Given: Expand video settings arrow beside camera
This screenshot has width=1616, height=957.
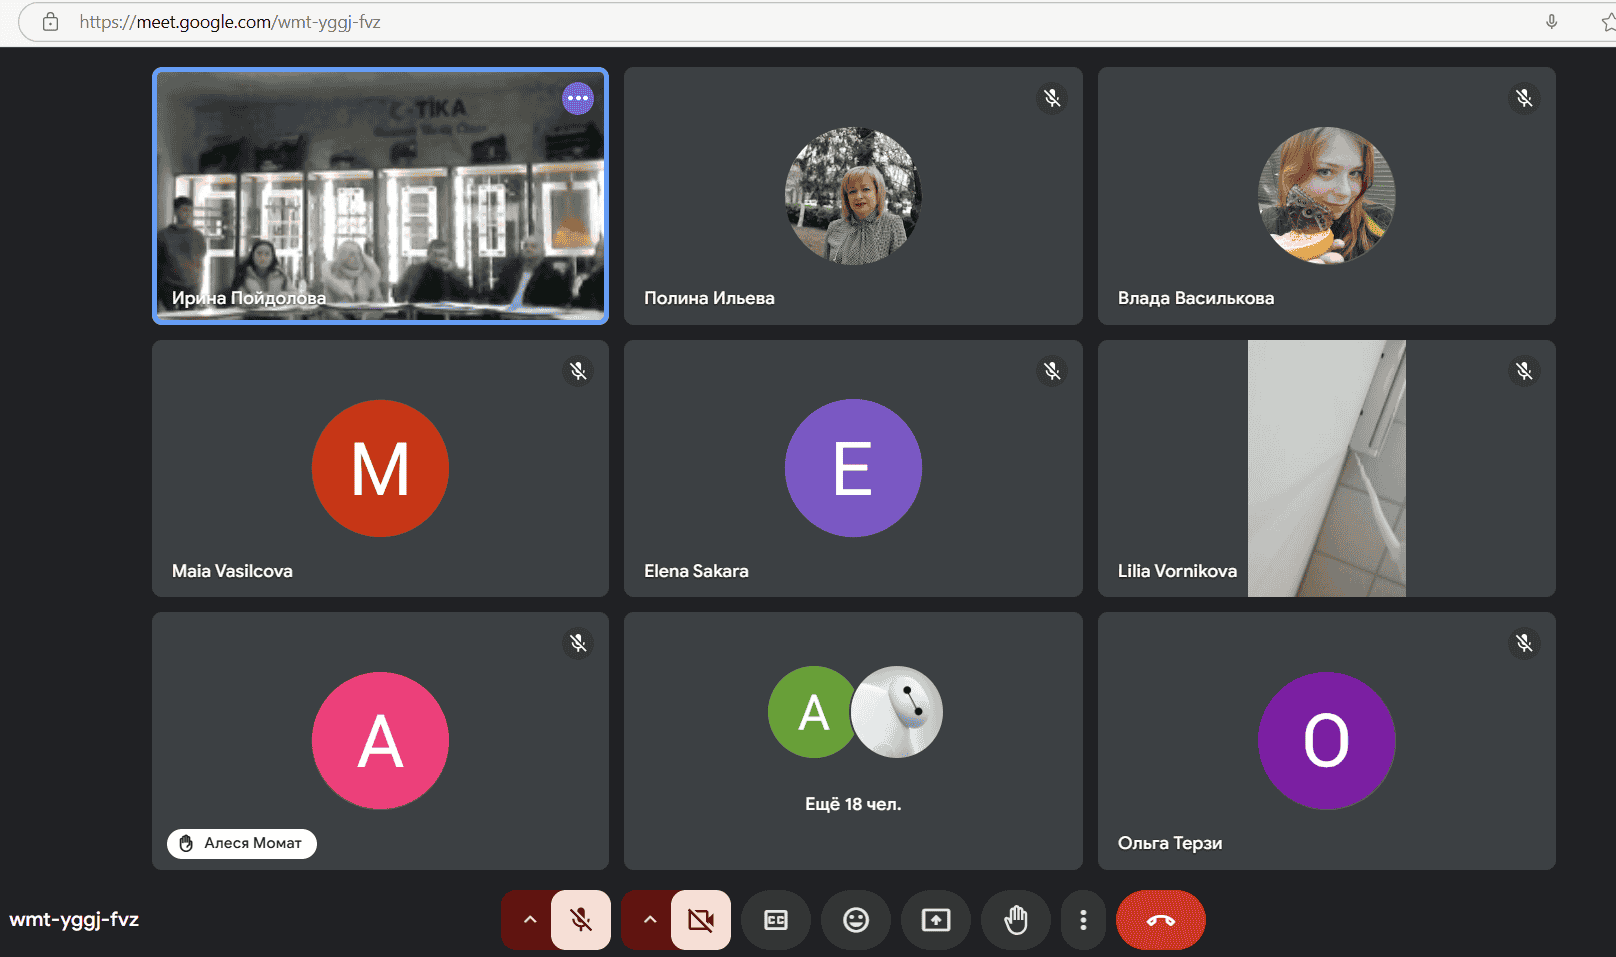Looking at the screenshot, I should (650, 920).
